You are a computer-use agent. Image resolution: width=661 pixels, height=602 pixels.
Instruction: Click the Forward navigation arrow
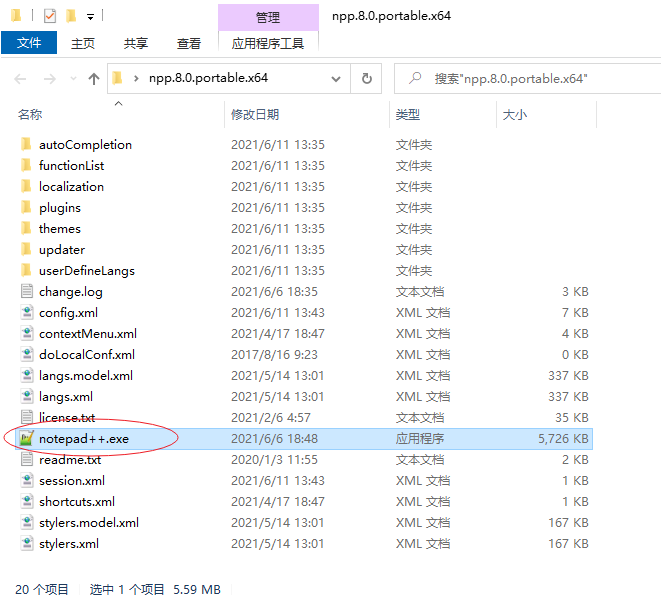[50, 79]
